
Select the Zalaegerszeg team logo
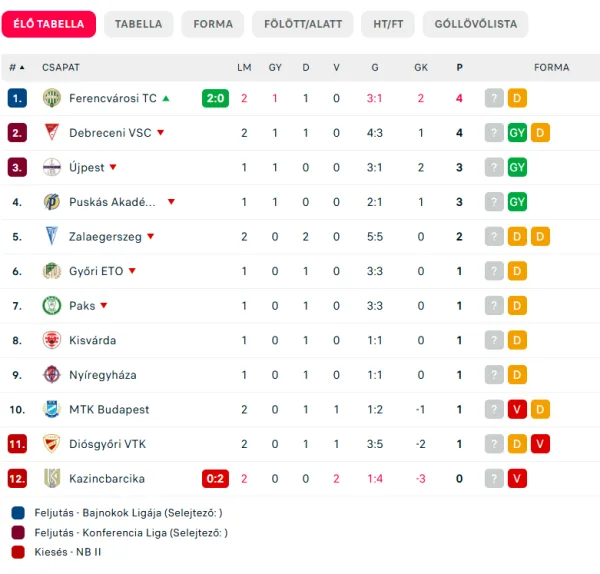tap(52, 236)
